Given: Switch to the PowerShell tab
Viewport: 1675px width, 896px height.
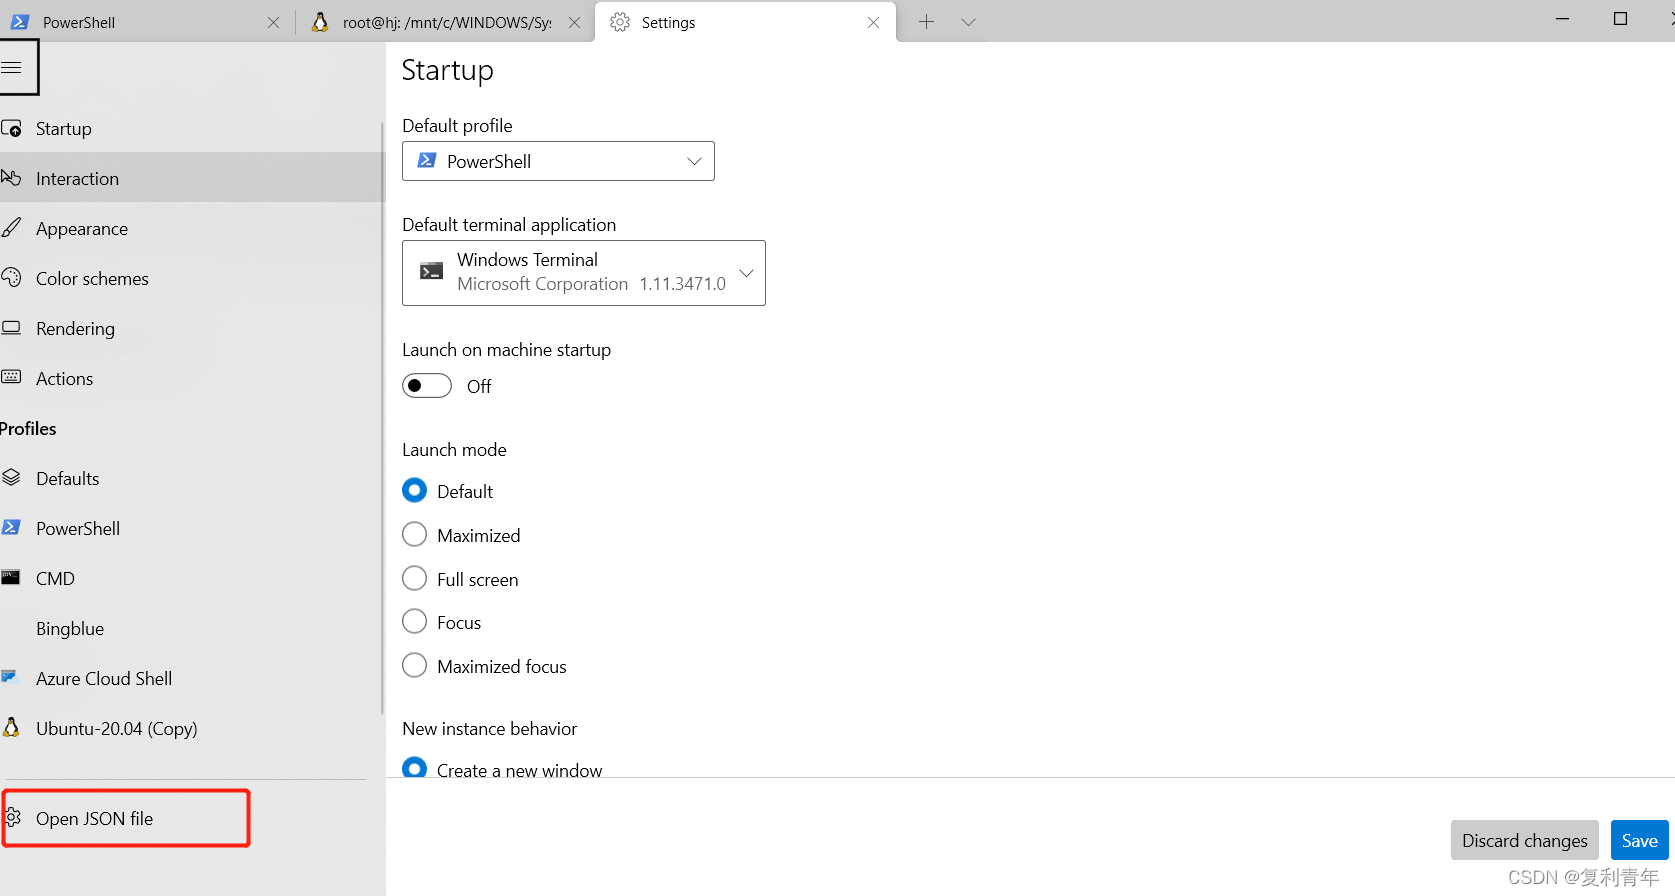Looking at the screenshot, I should 146,22.
